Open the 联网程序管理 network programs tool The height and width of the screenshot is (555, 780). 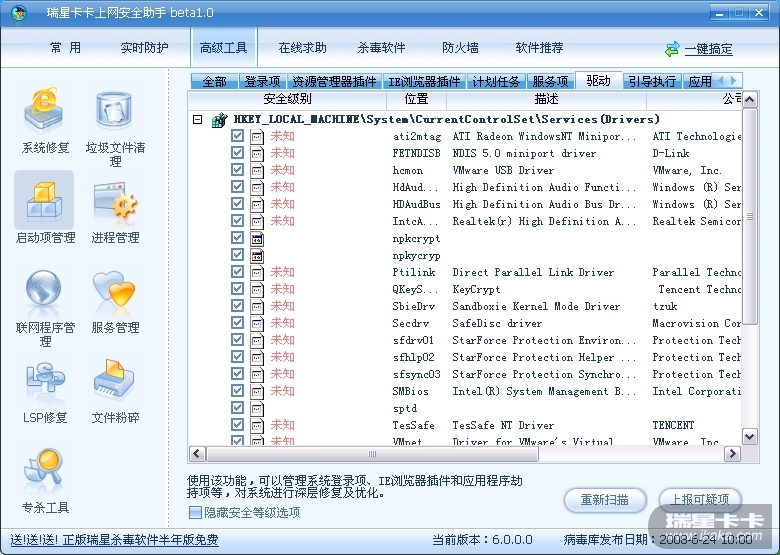click(x=45, y=308)
